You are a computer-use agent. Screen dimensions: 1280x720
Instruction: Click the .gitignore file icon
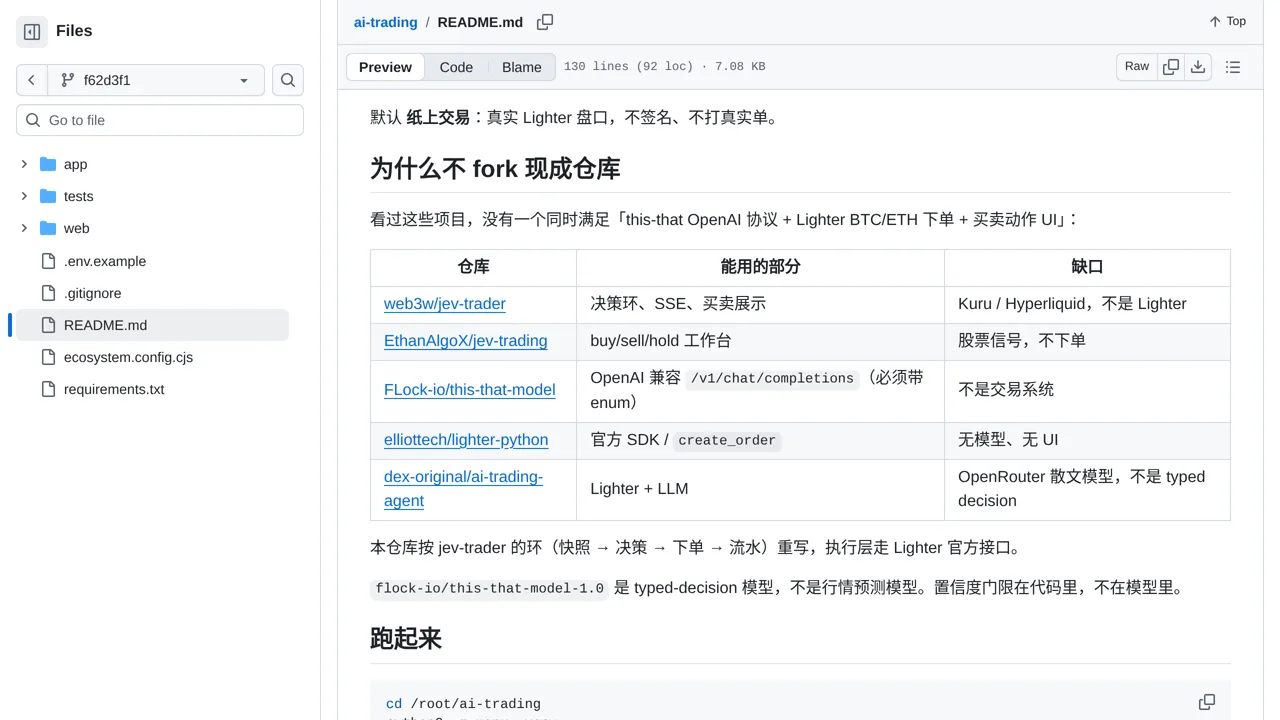click(x=48, y=293)
